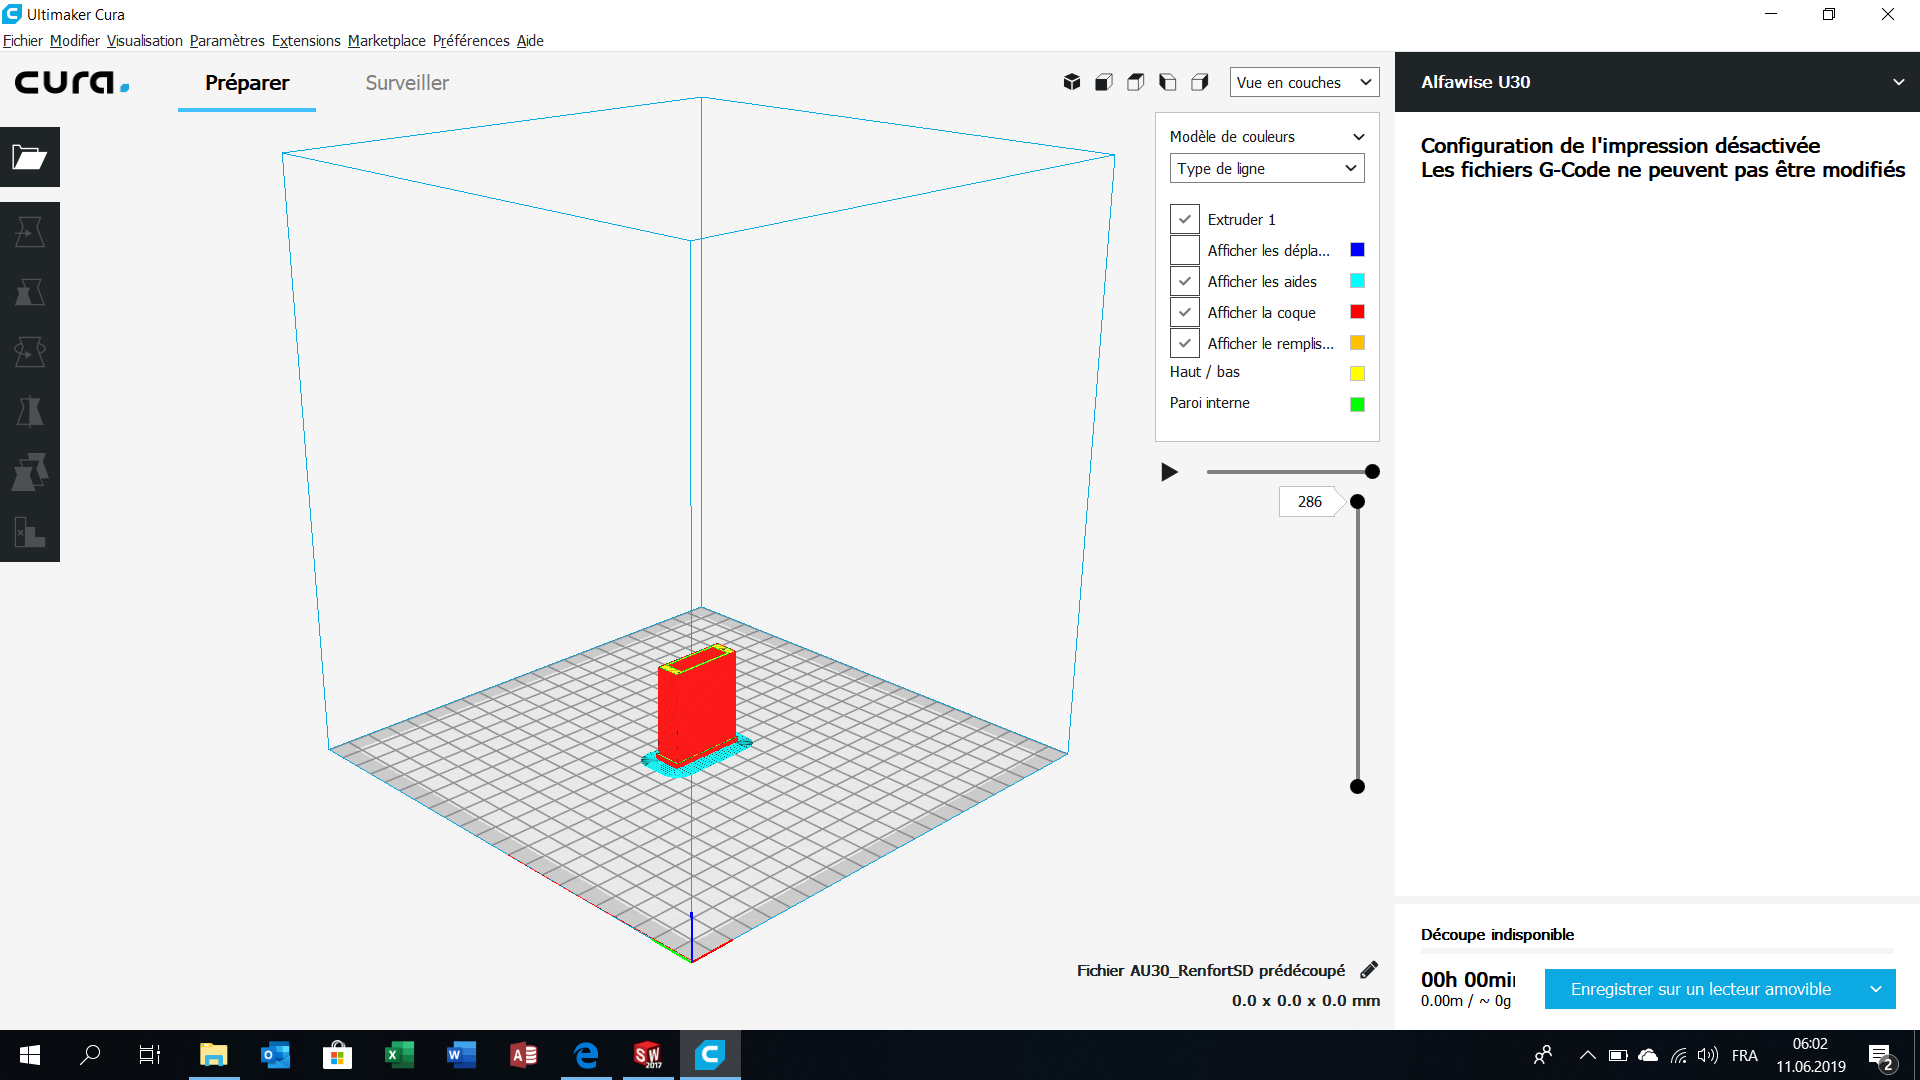
Task: Switch to front view camera icon
Action: tap(1104, 82)
